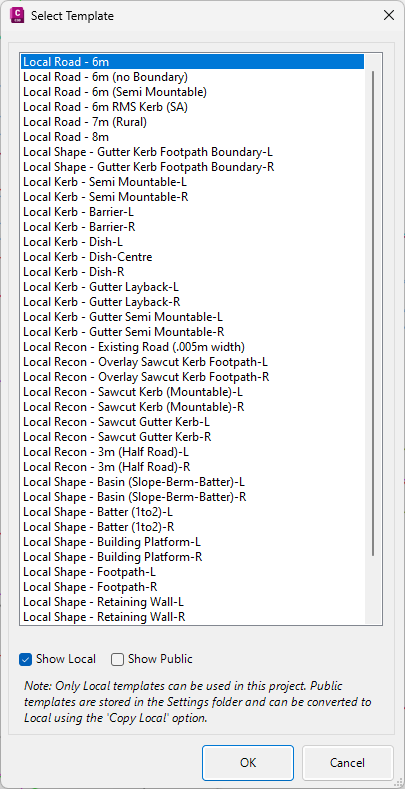Click the Civil Site Design app icon

(17, 16)
